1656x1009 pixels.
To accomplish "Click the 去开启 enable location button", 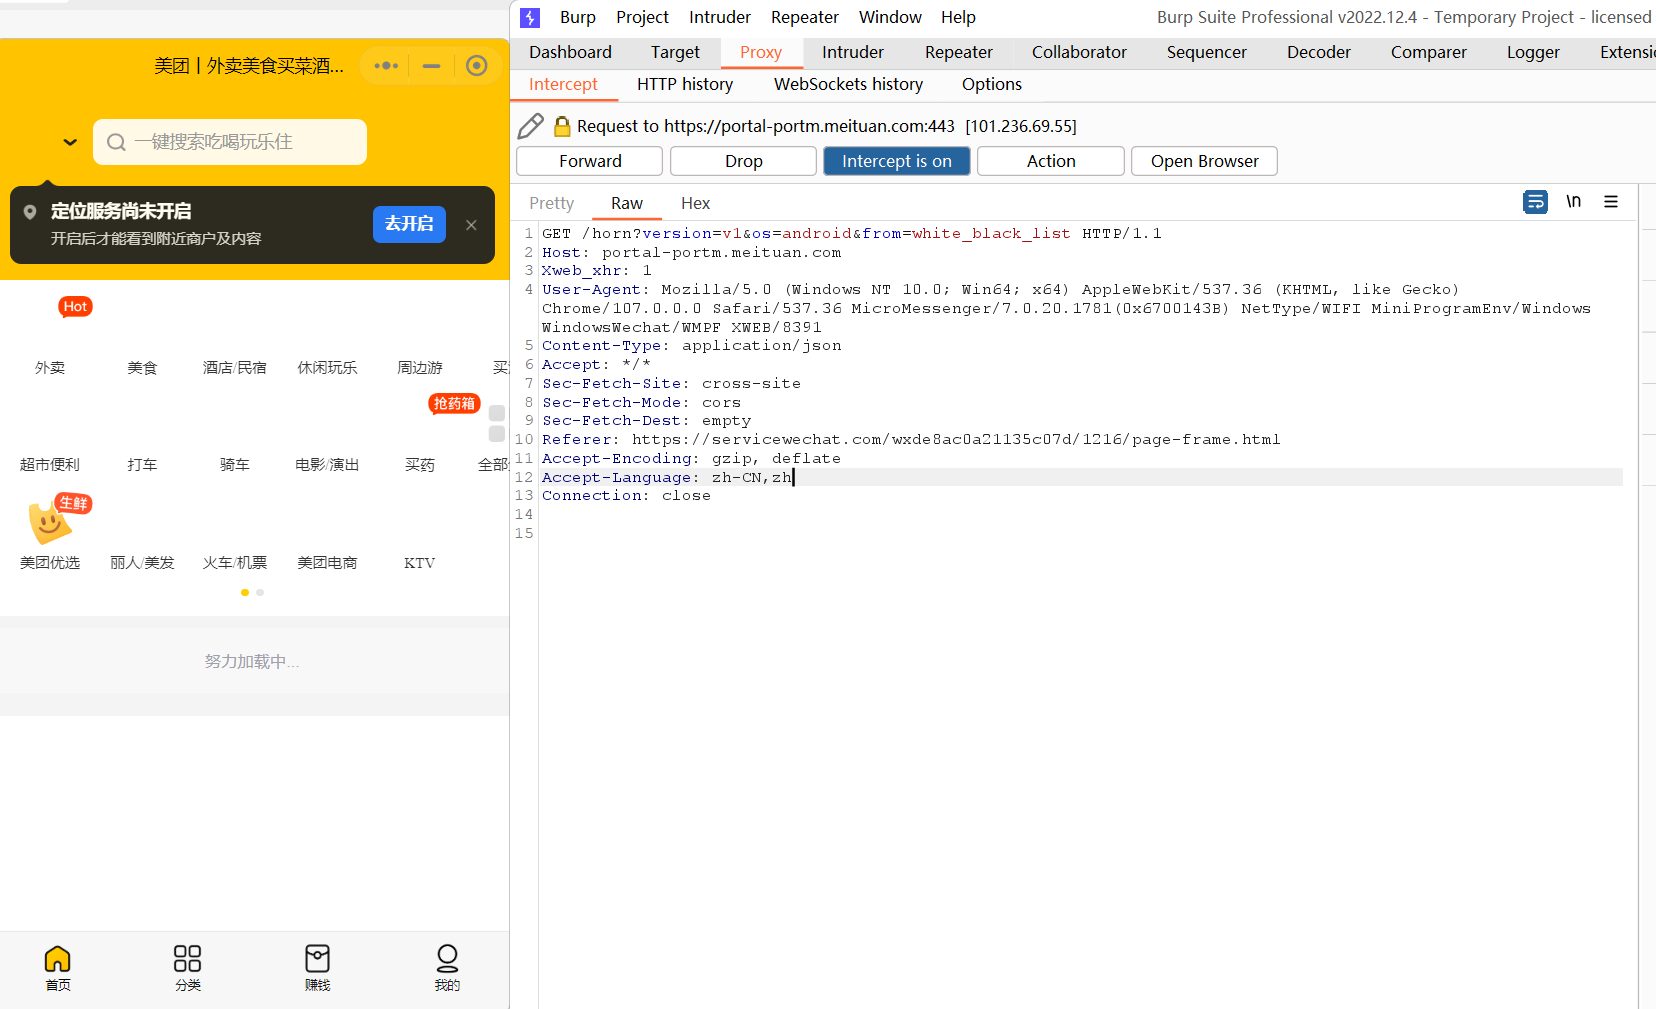I will (409, 224).
